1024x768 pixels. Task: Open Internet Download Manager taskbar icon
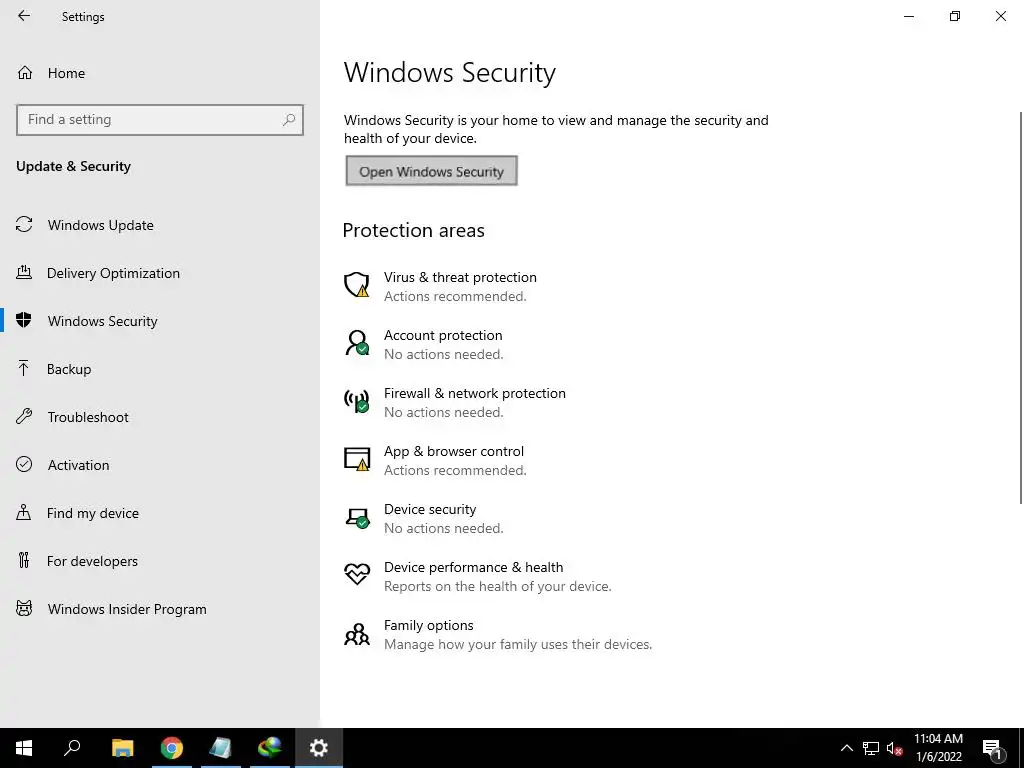pos(269,748)
